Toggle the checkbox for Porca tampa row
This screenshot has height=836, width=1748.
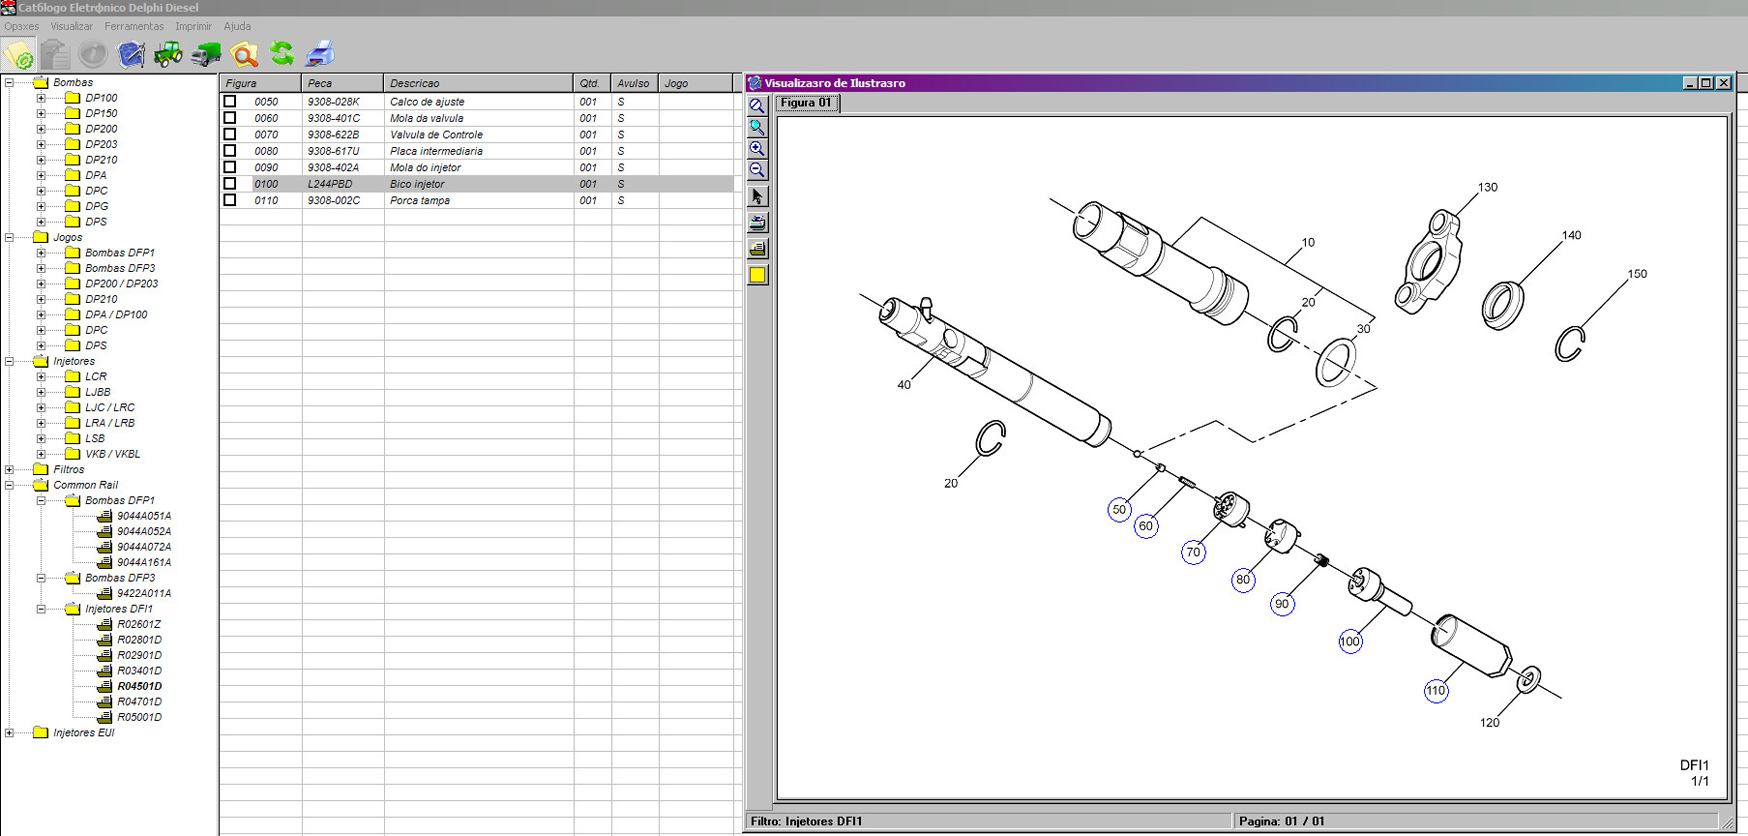click(230, 200)
